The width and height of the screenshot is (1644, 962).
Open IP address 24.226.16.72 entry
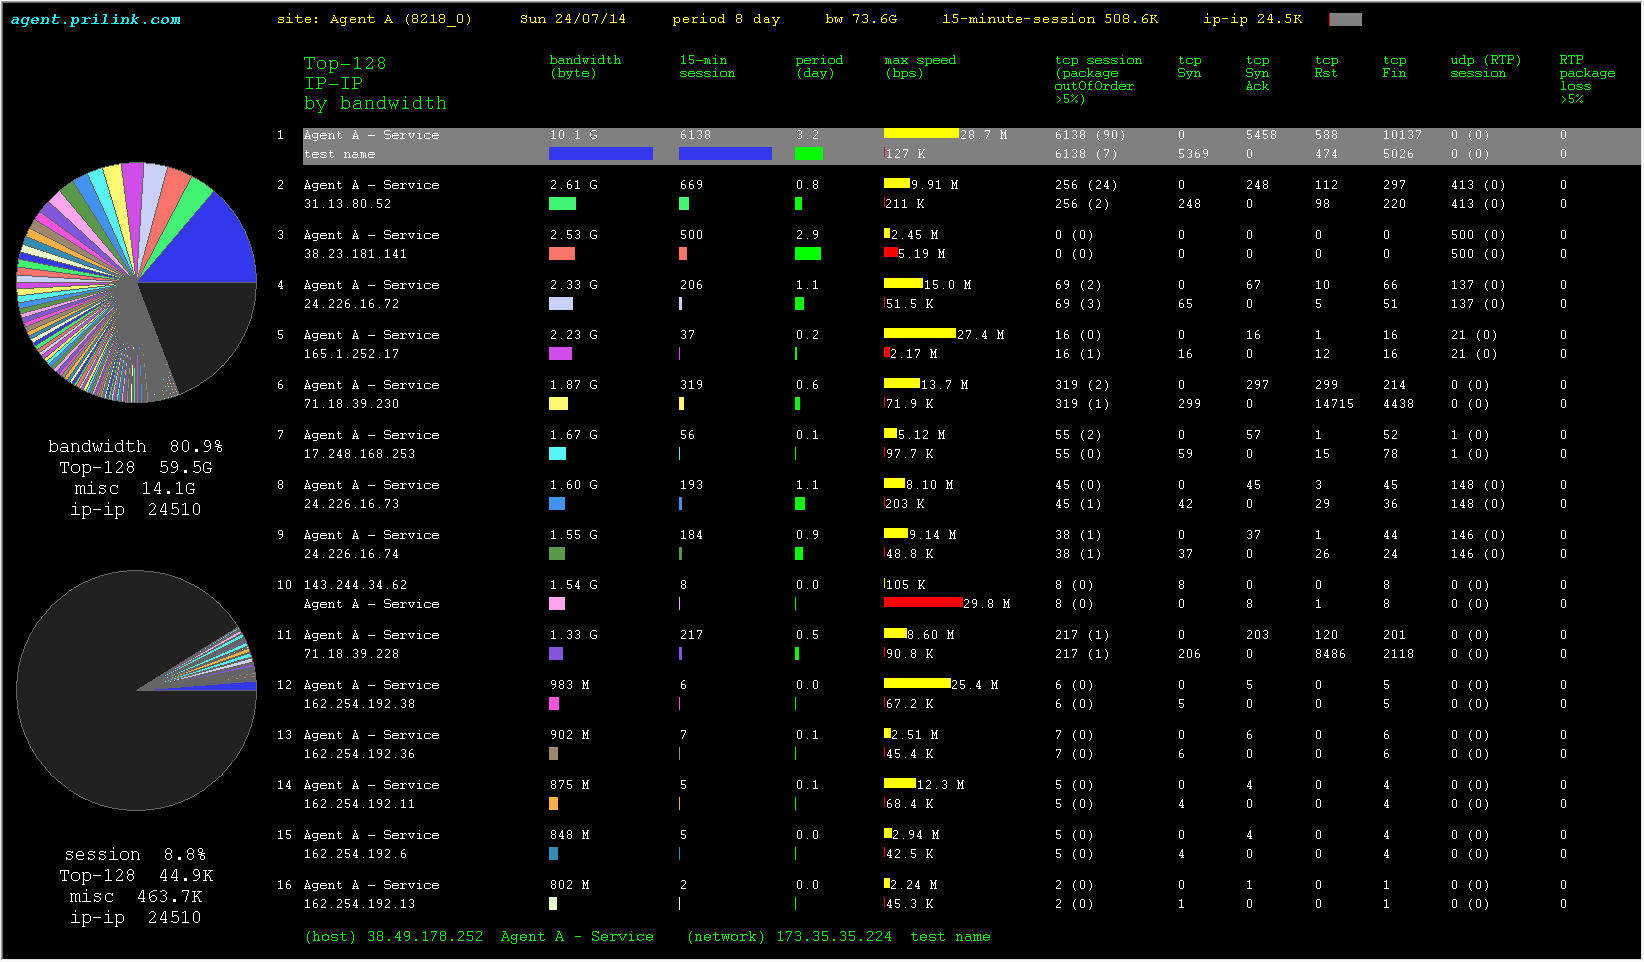351,304
